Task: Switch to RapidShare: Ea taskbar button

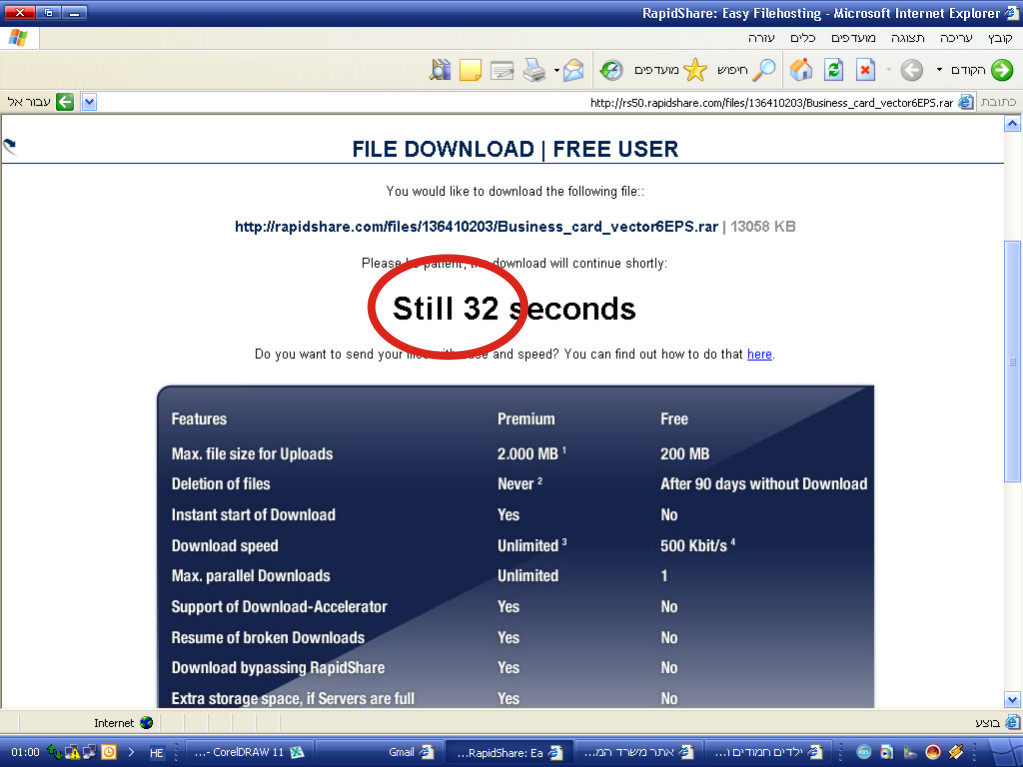Action: click(509, 752)
